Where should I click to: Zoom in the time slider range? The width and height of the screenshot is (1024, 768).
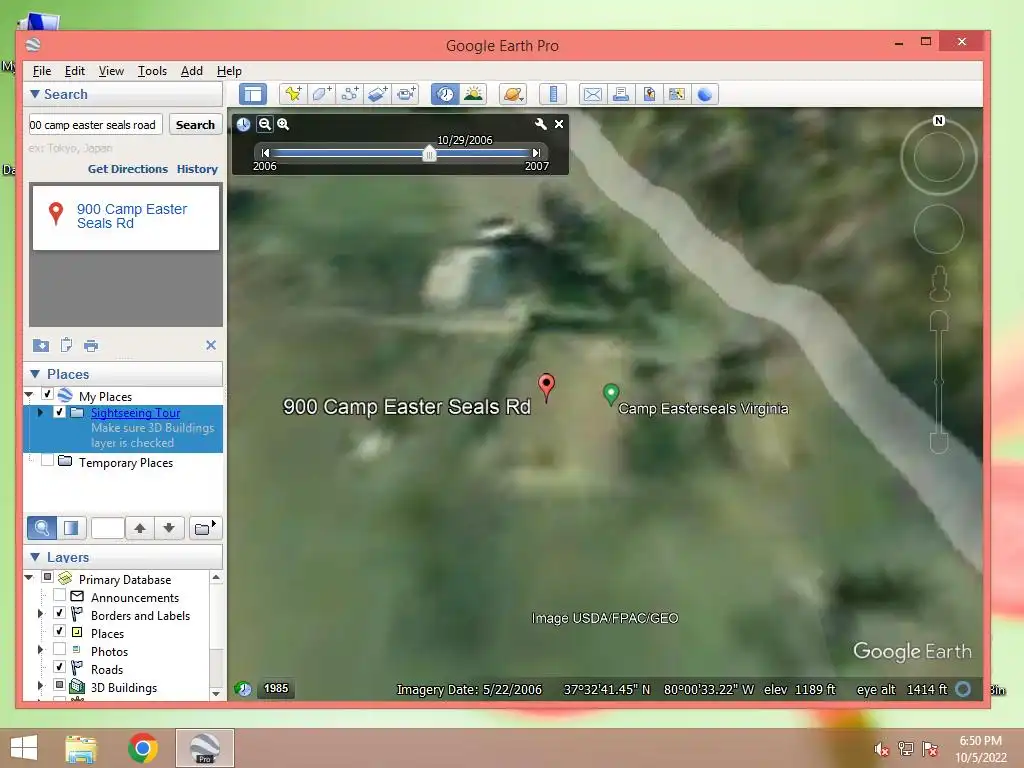tap(283, 124)
